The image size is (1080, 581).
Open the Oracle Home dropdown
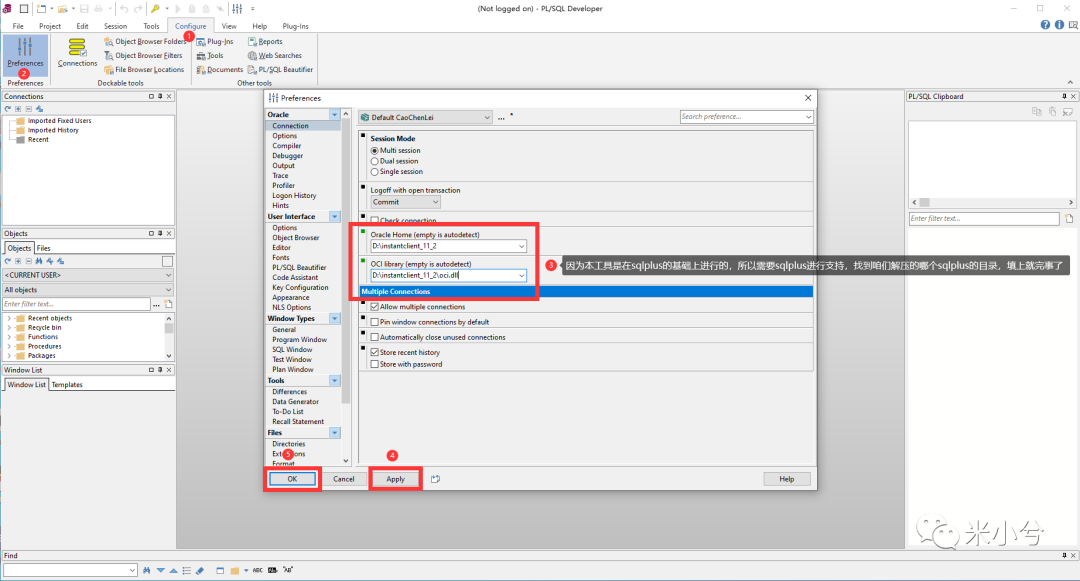click(521, 246)
